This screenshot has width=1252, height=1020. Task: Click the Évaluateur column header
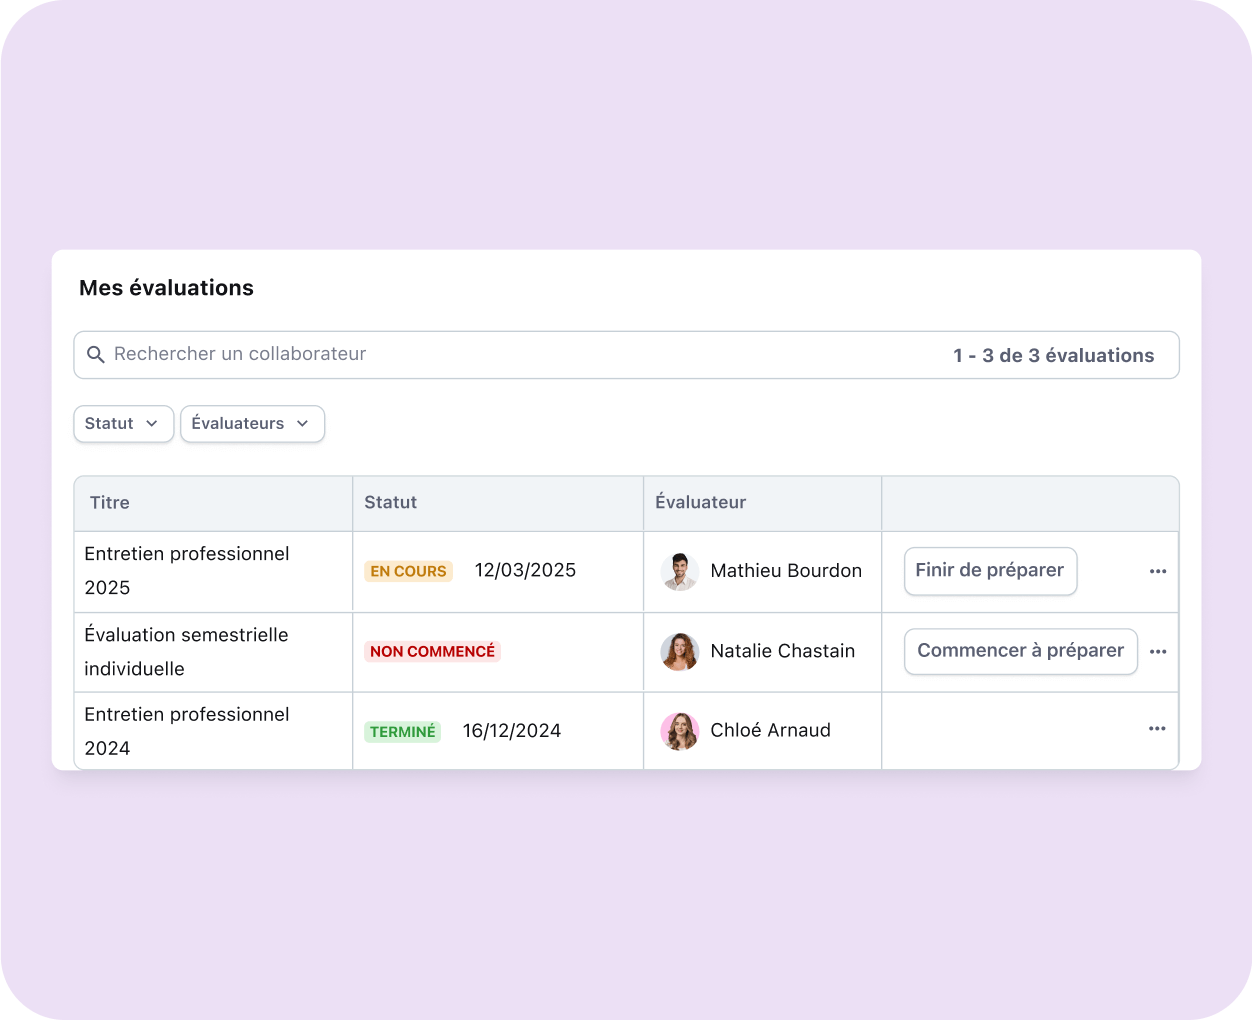pyautogui.click(x=700, y=503)
